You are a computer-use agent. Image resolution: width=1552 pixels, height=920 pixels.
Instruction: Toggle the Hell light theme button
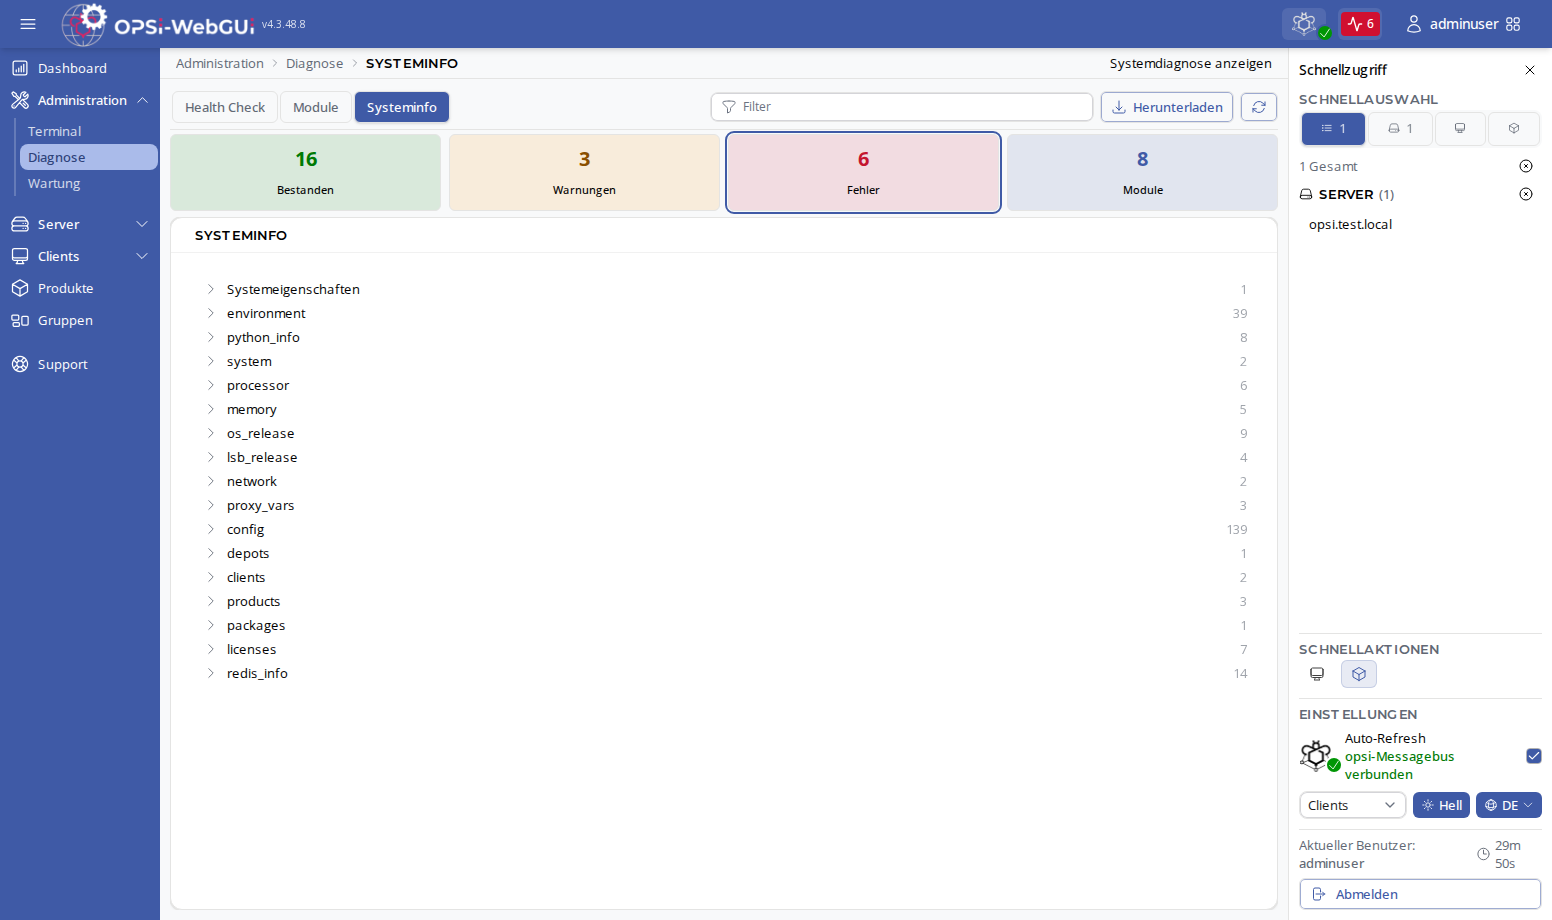[x=1441, y=805]
